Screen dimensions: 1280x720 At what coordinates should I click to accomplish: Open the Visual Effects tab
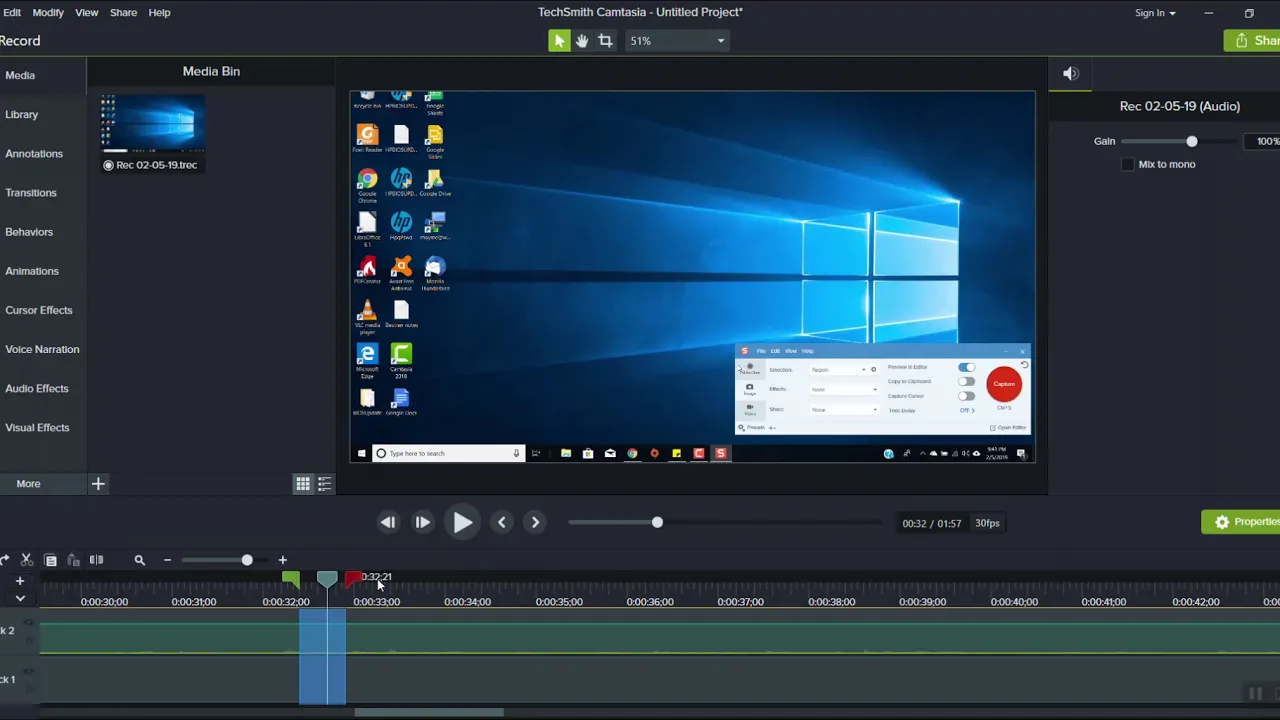click(x=42, y=427)
